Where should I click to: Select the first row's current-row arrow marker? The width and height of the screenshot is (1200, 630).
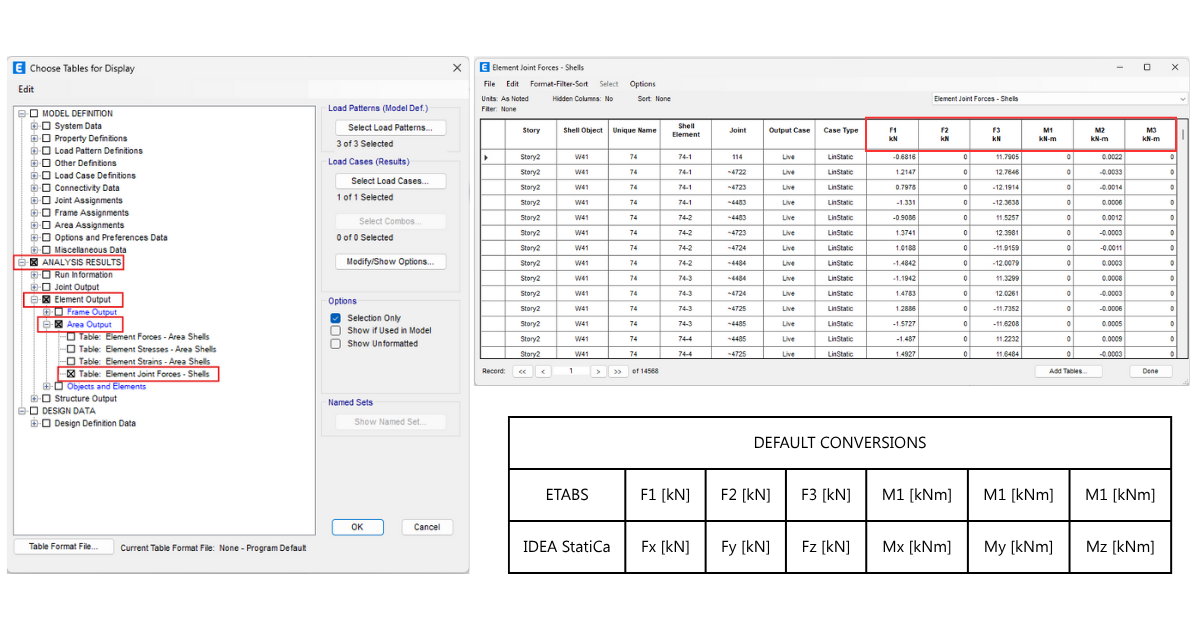487,157
